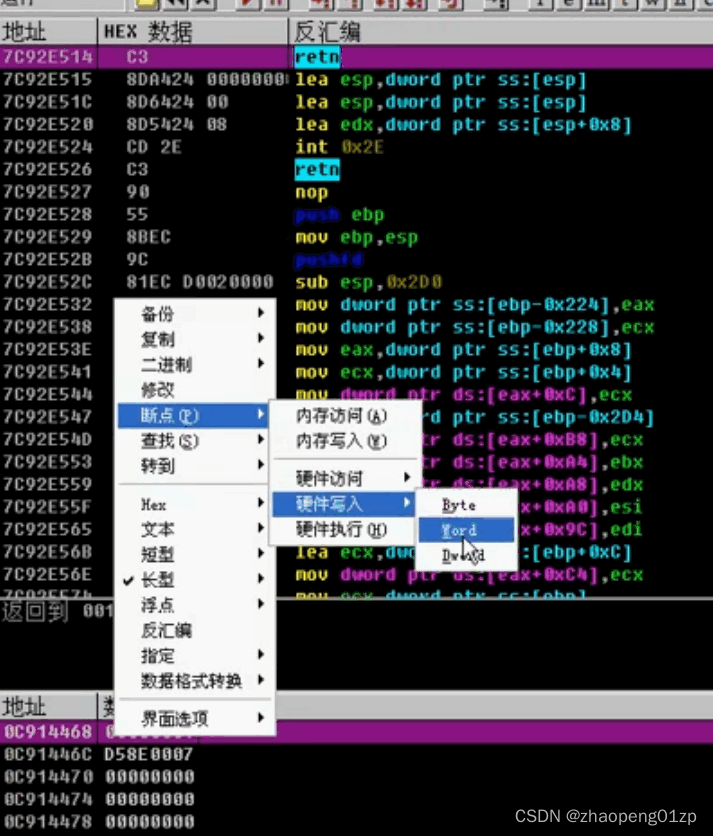
Task: Open the 数据格式转换 submenu
Action: coord(195,681)
